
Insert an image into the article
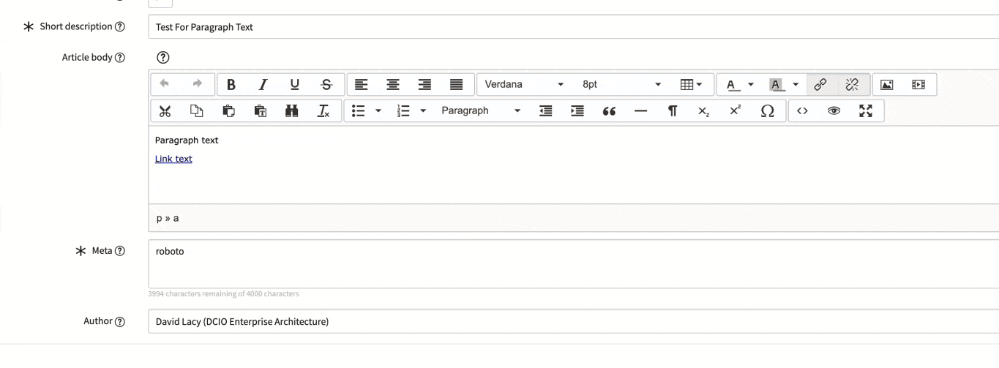[886, 84]
